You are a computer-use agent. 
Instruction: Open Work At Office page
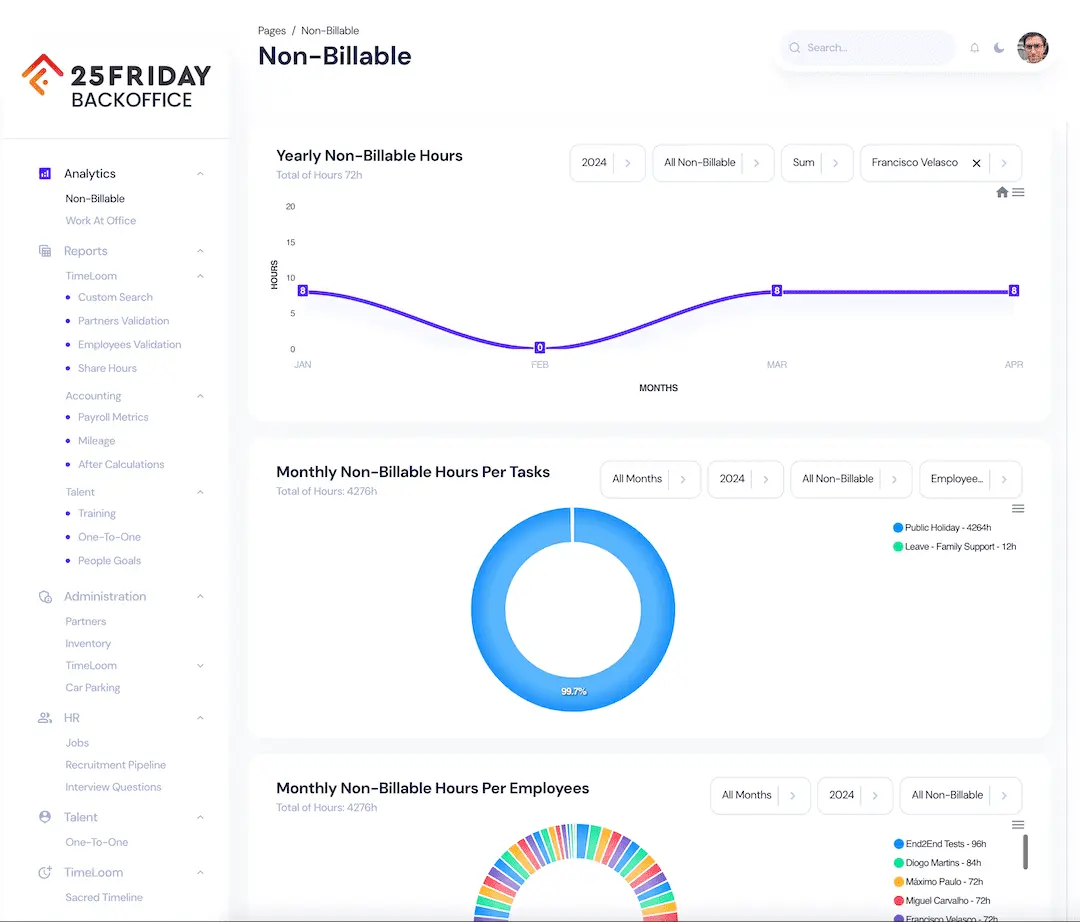[x=100, y=221]
